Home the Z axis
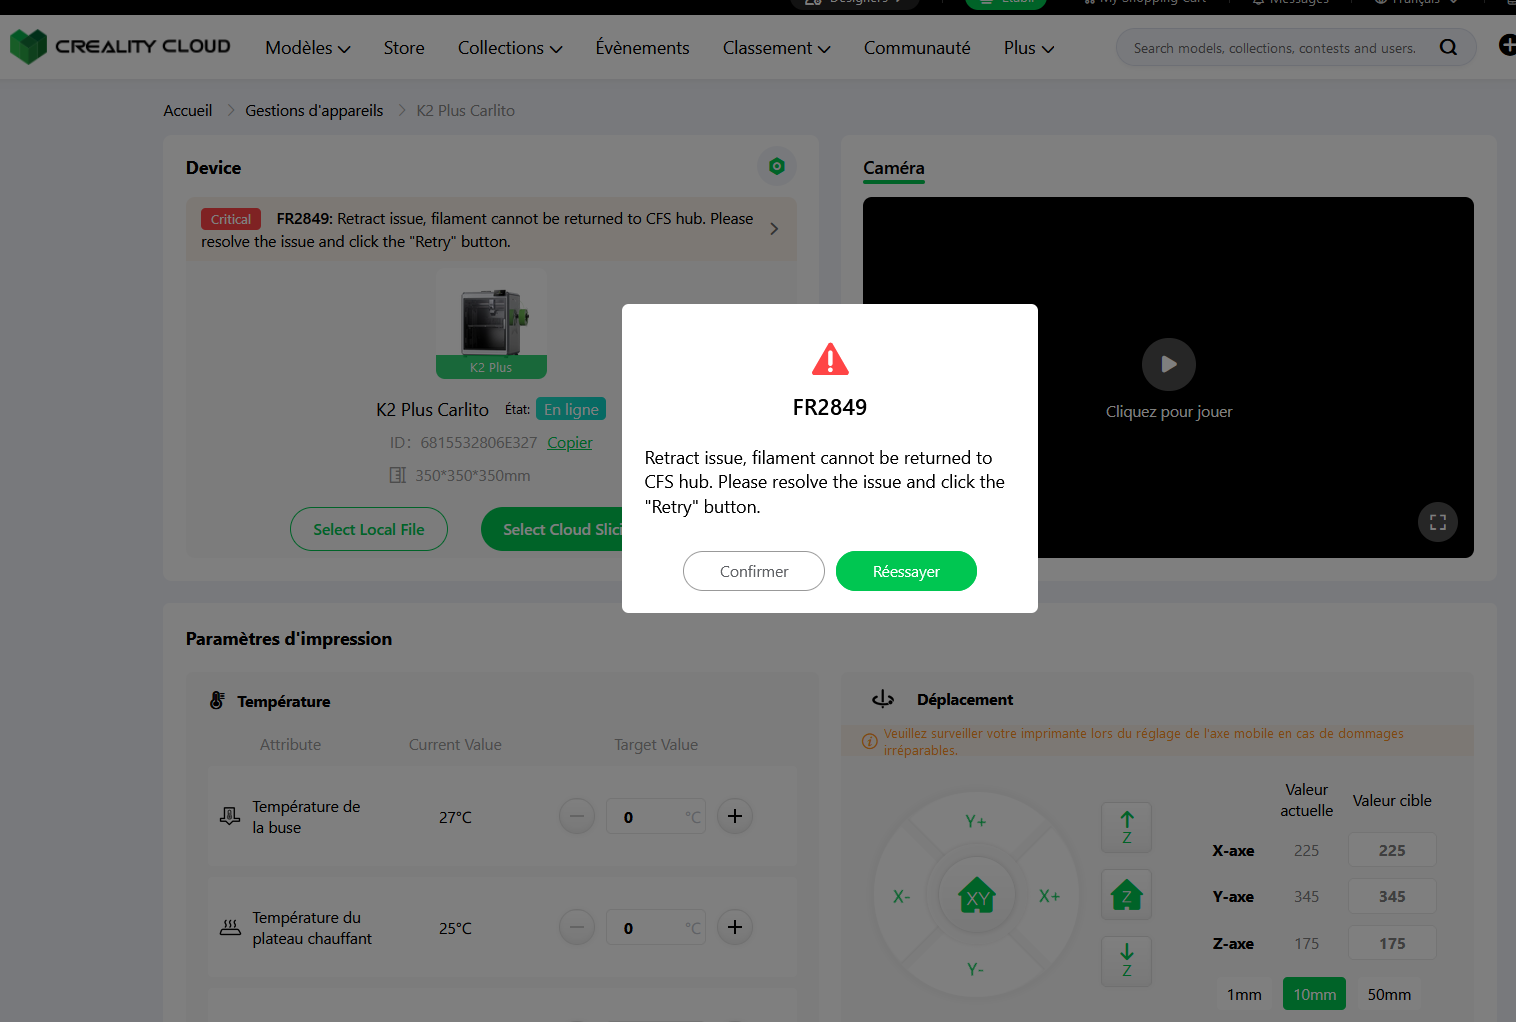This screenshot has width=1516, height=1022. (1127, 896)
